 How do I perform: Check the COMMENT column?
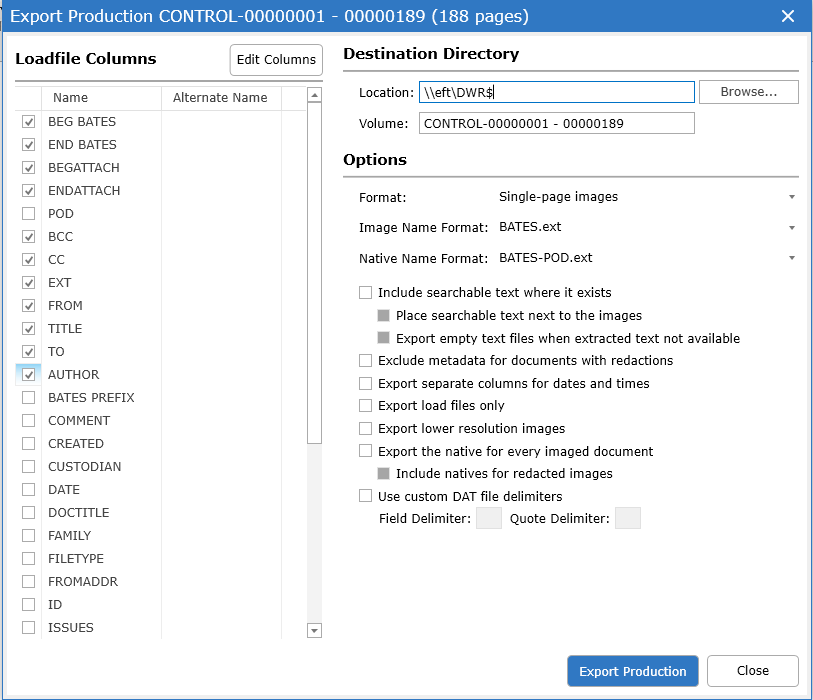coord(29,421)
